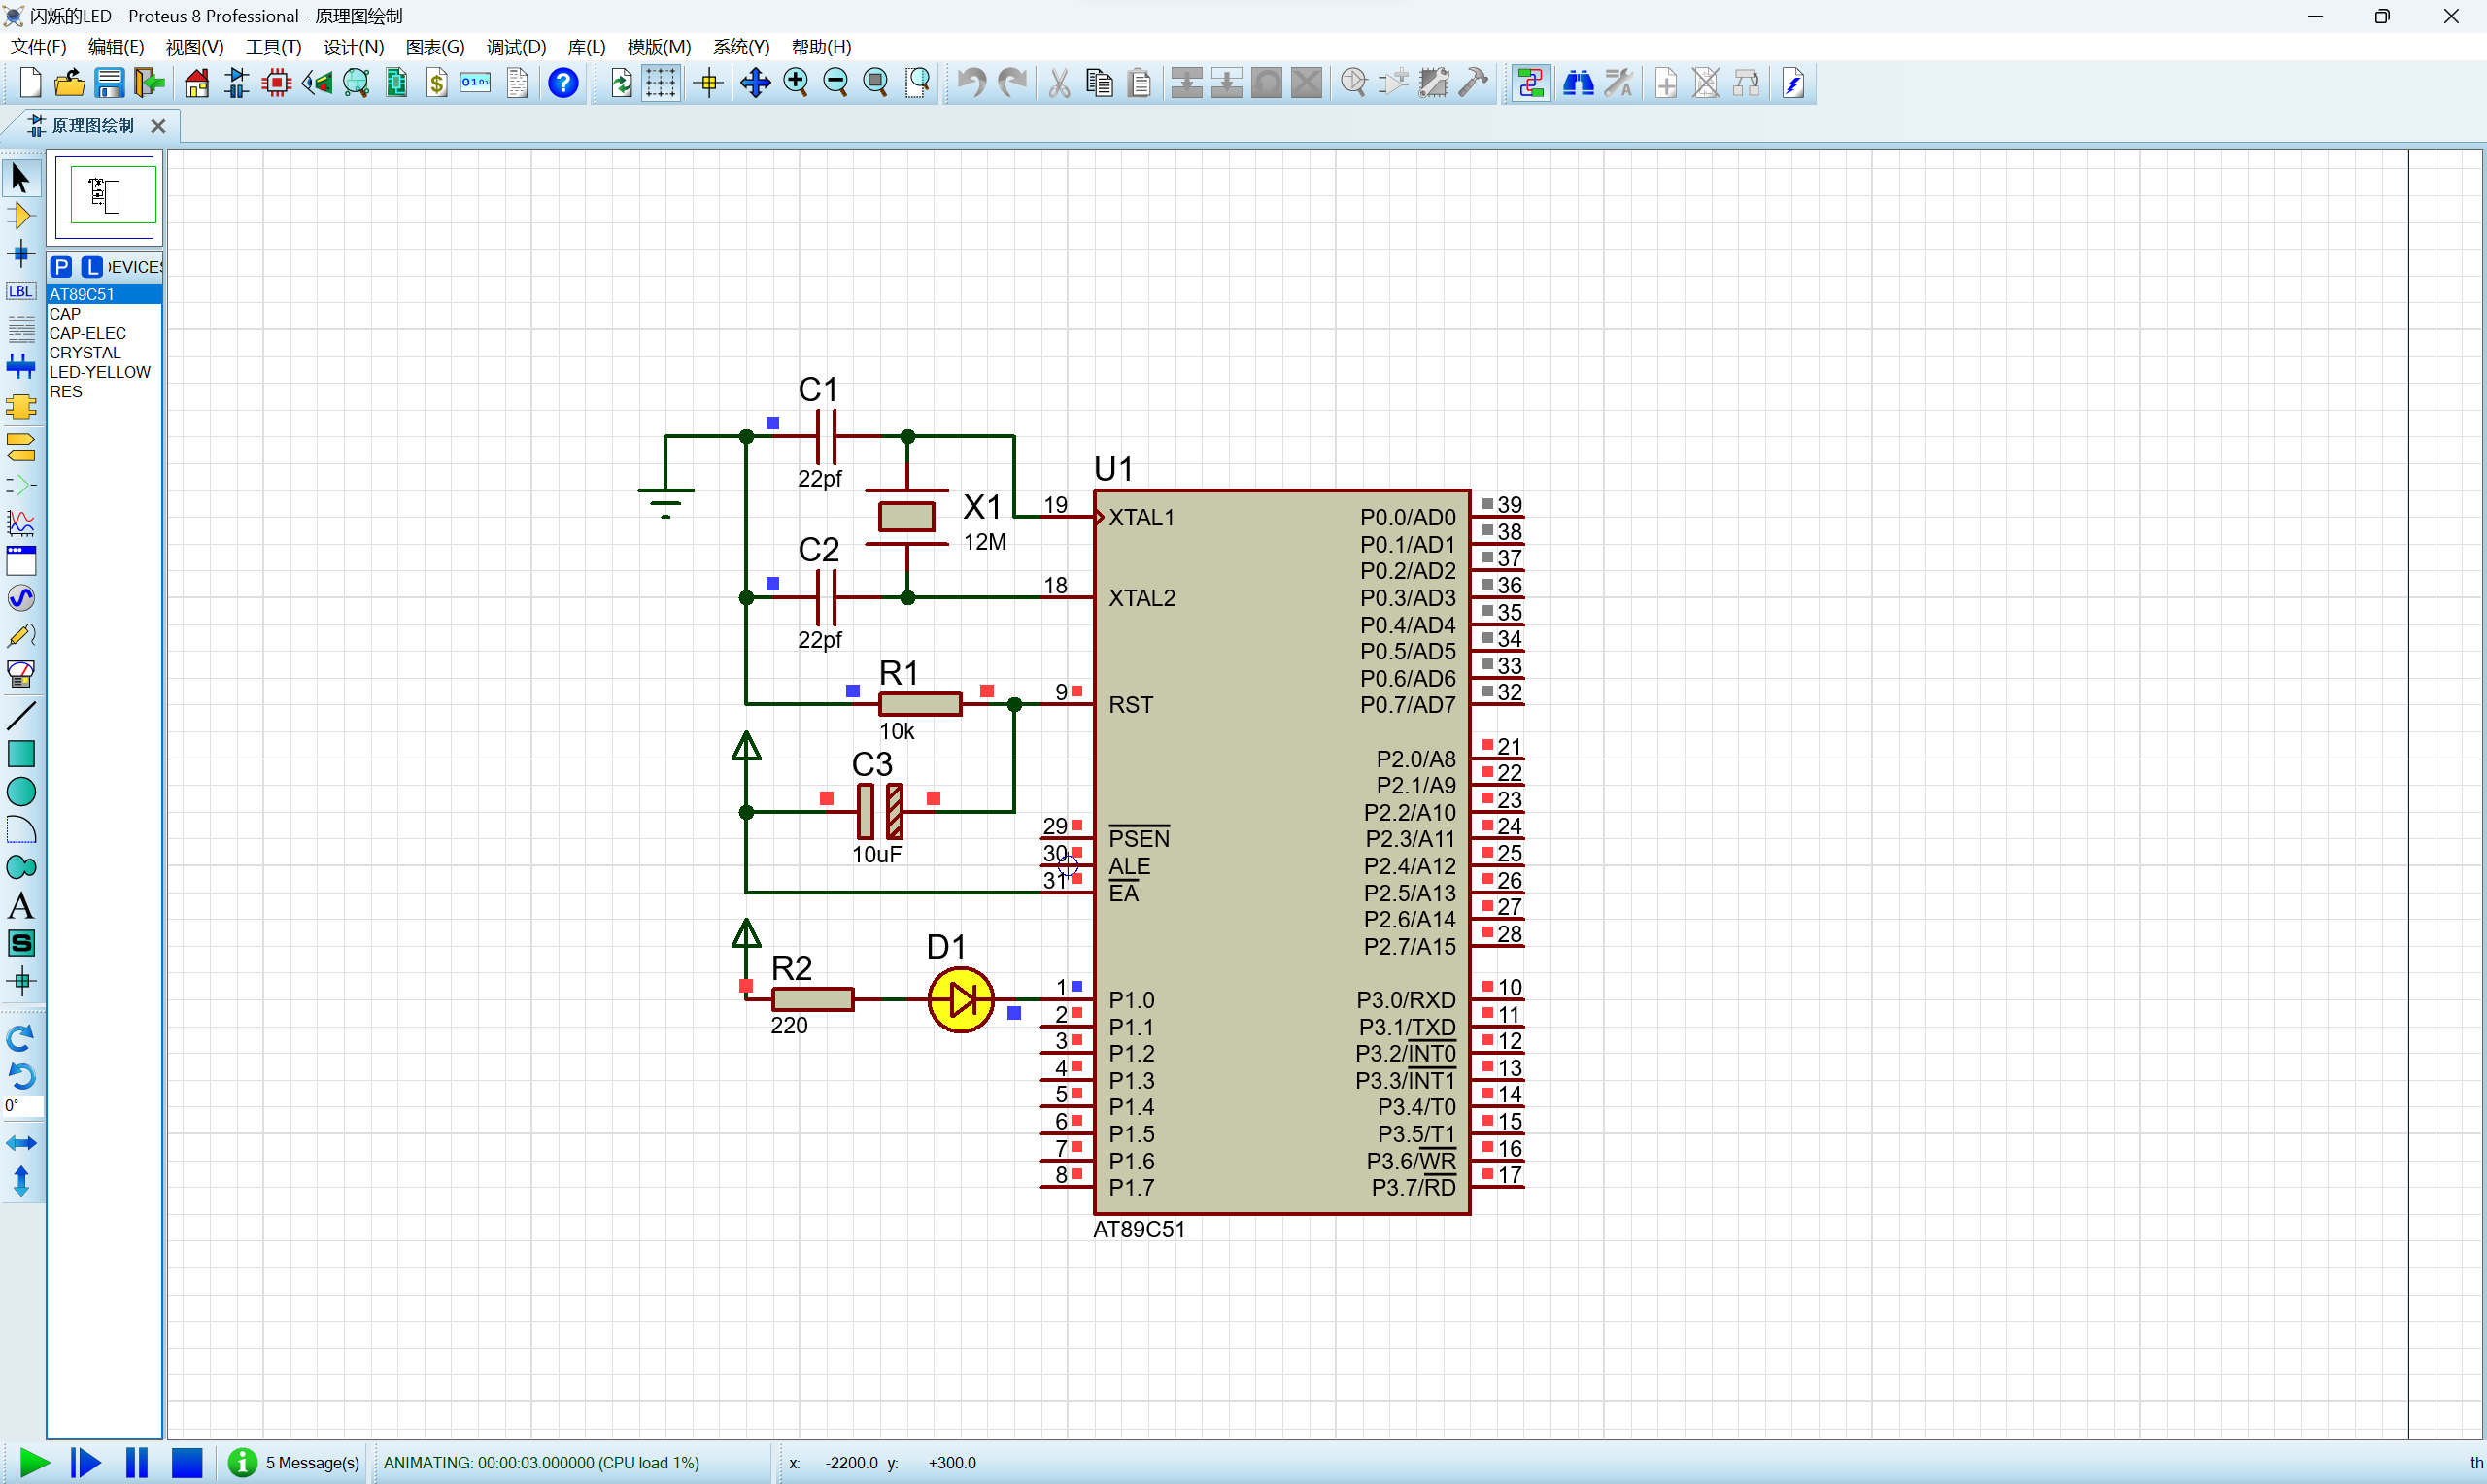2487x1484 pixels.
Task: Click the schematic overview thumbnail
Action: tap(105, 197)
